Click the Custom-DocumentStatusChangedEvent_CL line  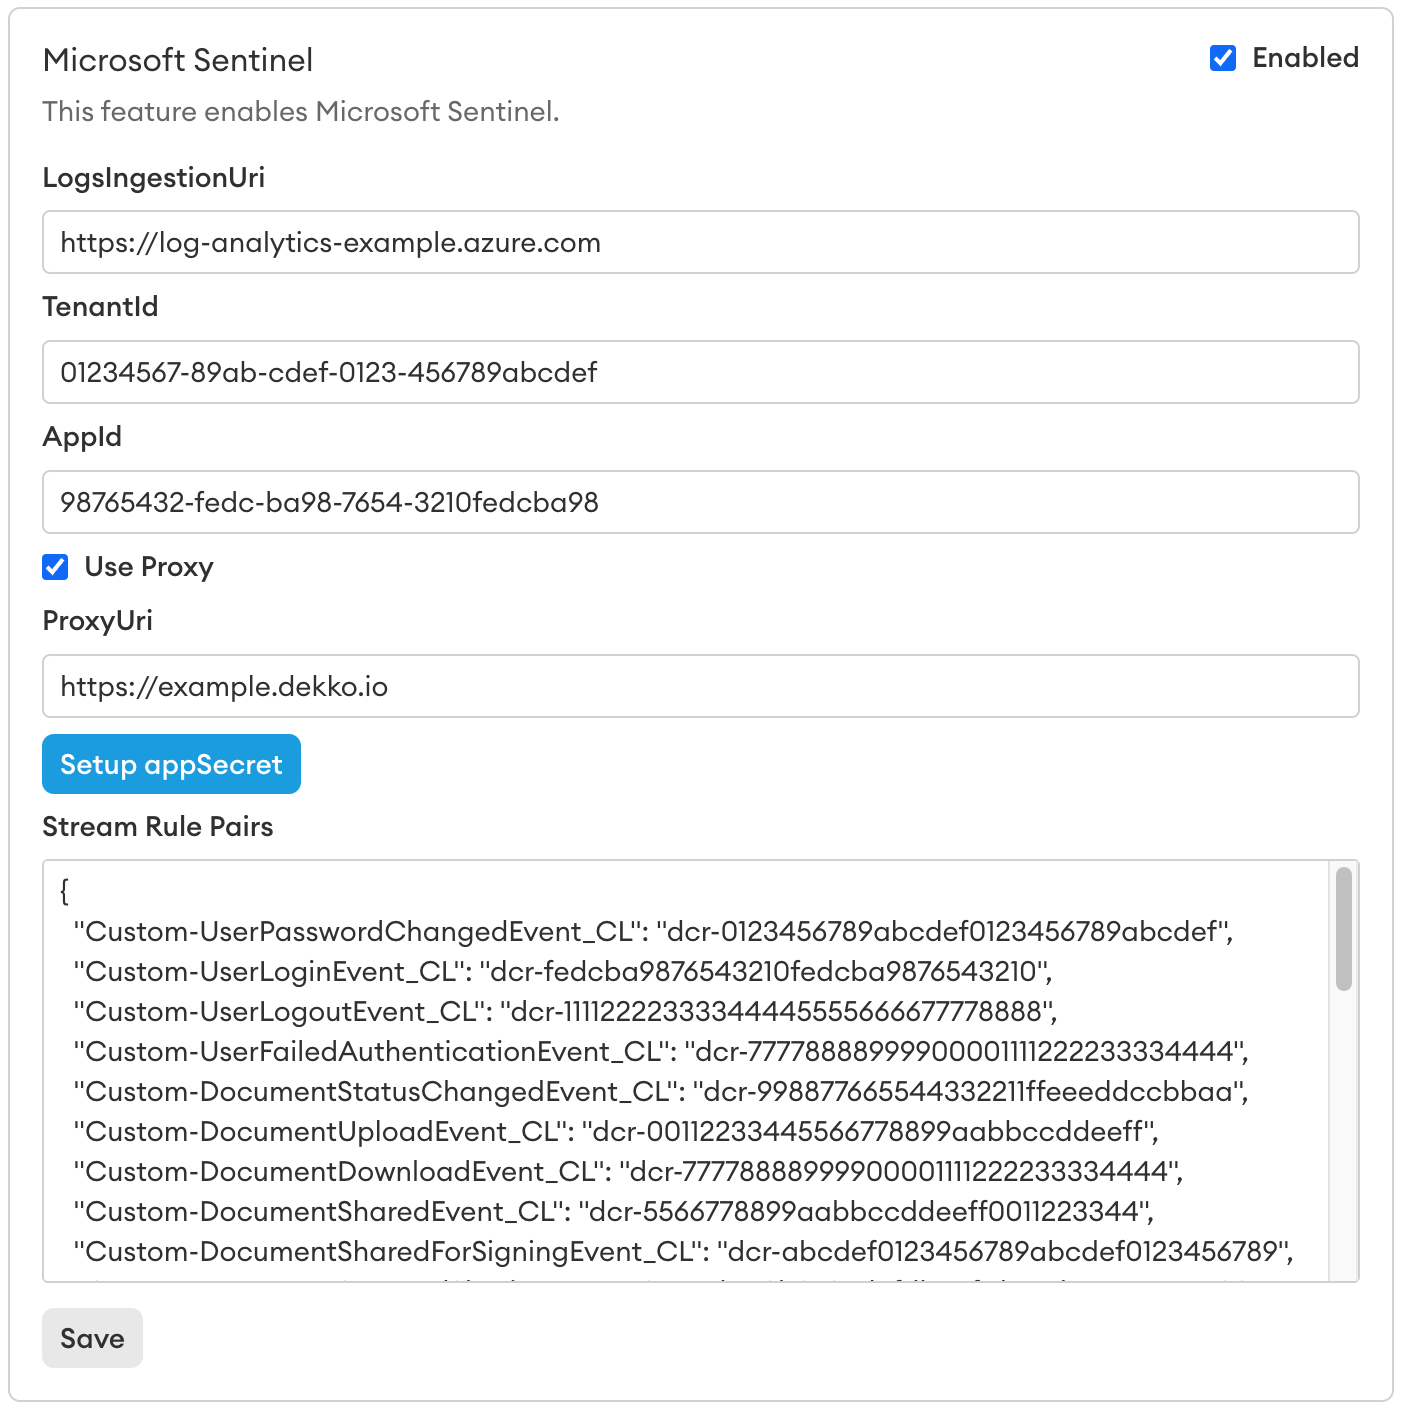click(x=662, y=1091)
